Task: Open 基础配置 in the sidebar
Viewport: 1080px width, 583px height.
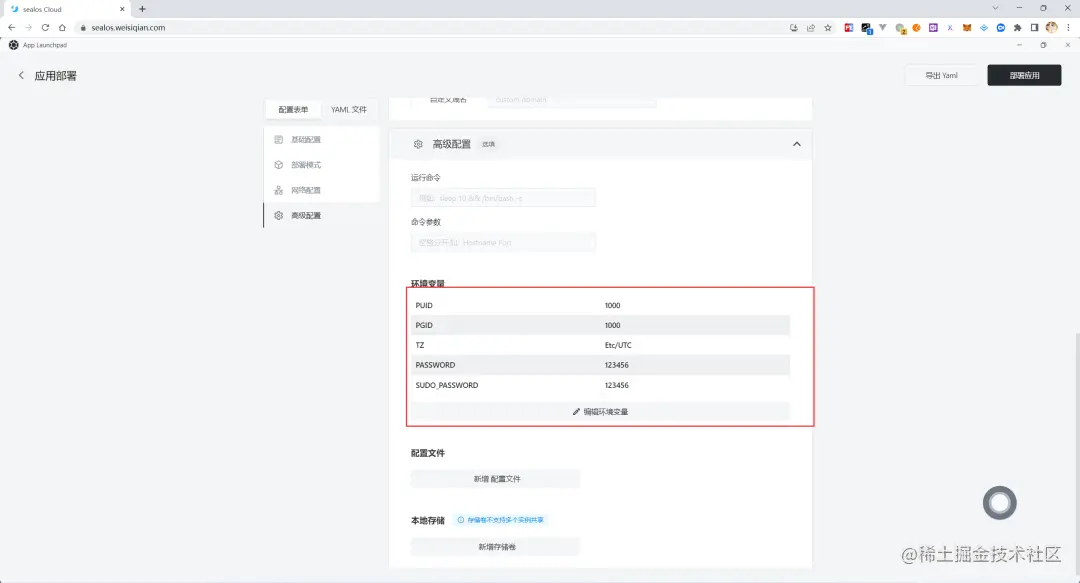Action: coord(322,139)
